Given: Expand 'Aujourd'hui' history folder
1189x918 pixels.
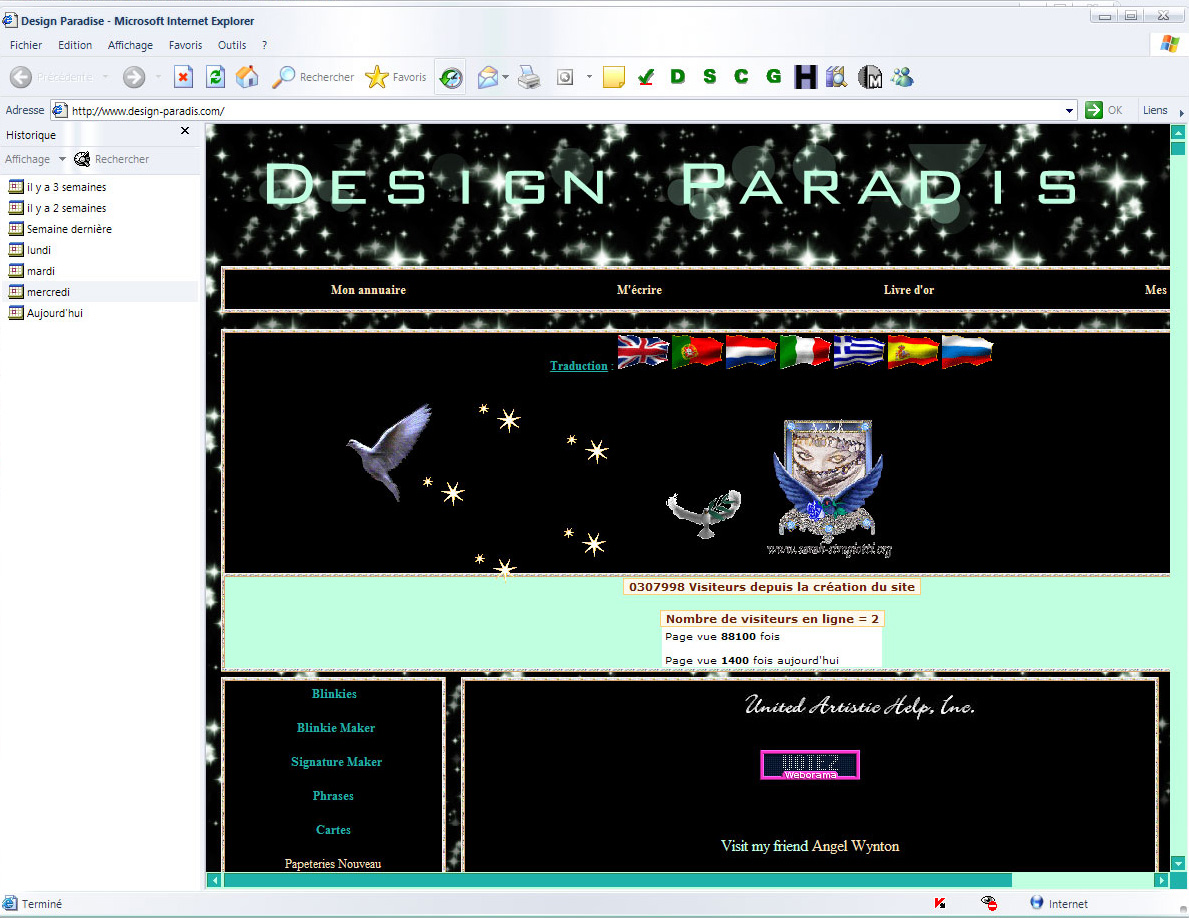Looking at the screenshot, I should pos(45,313).
